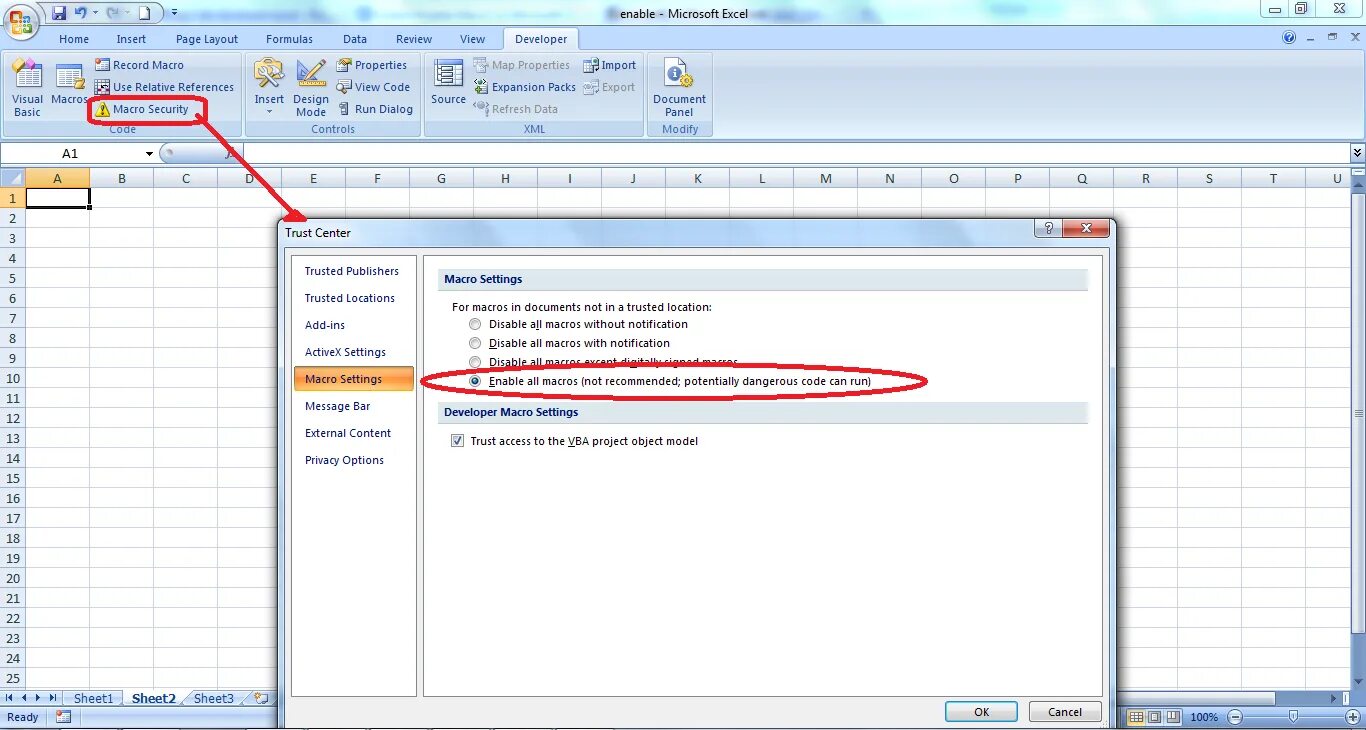Start Record Macro

tap(139, 65)
